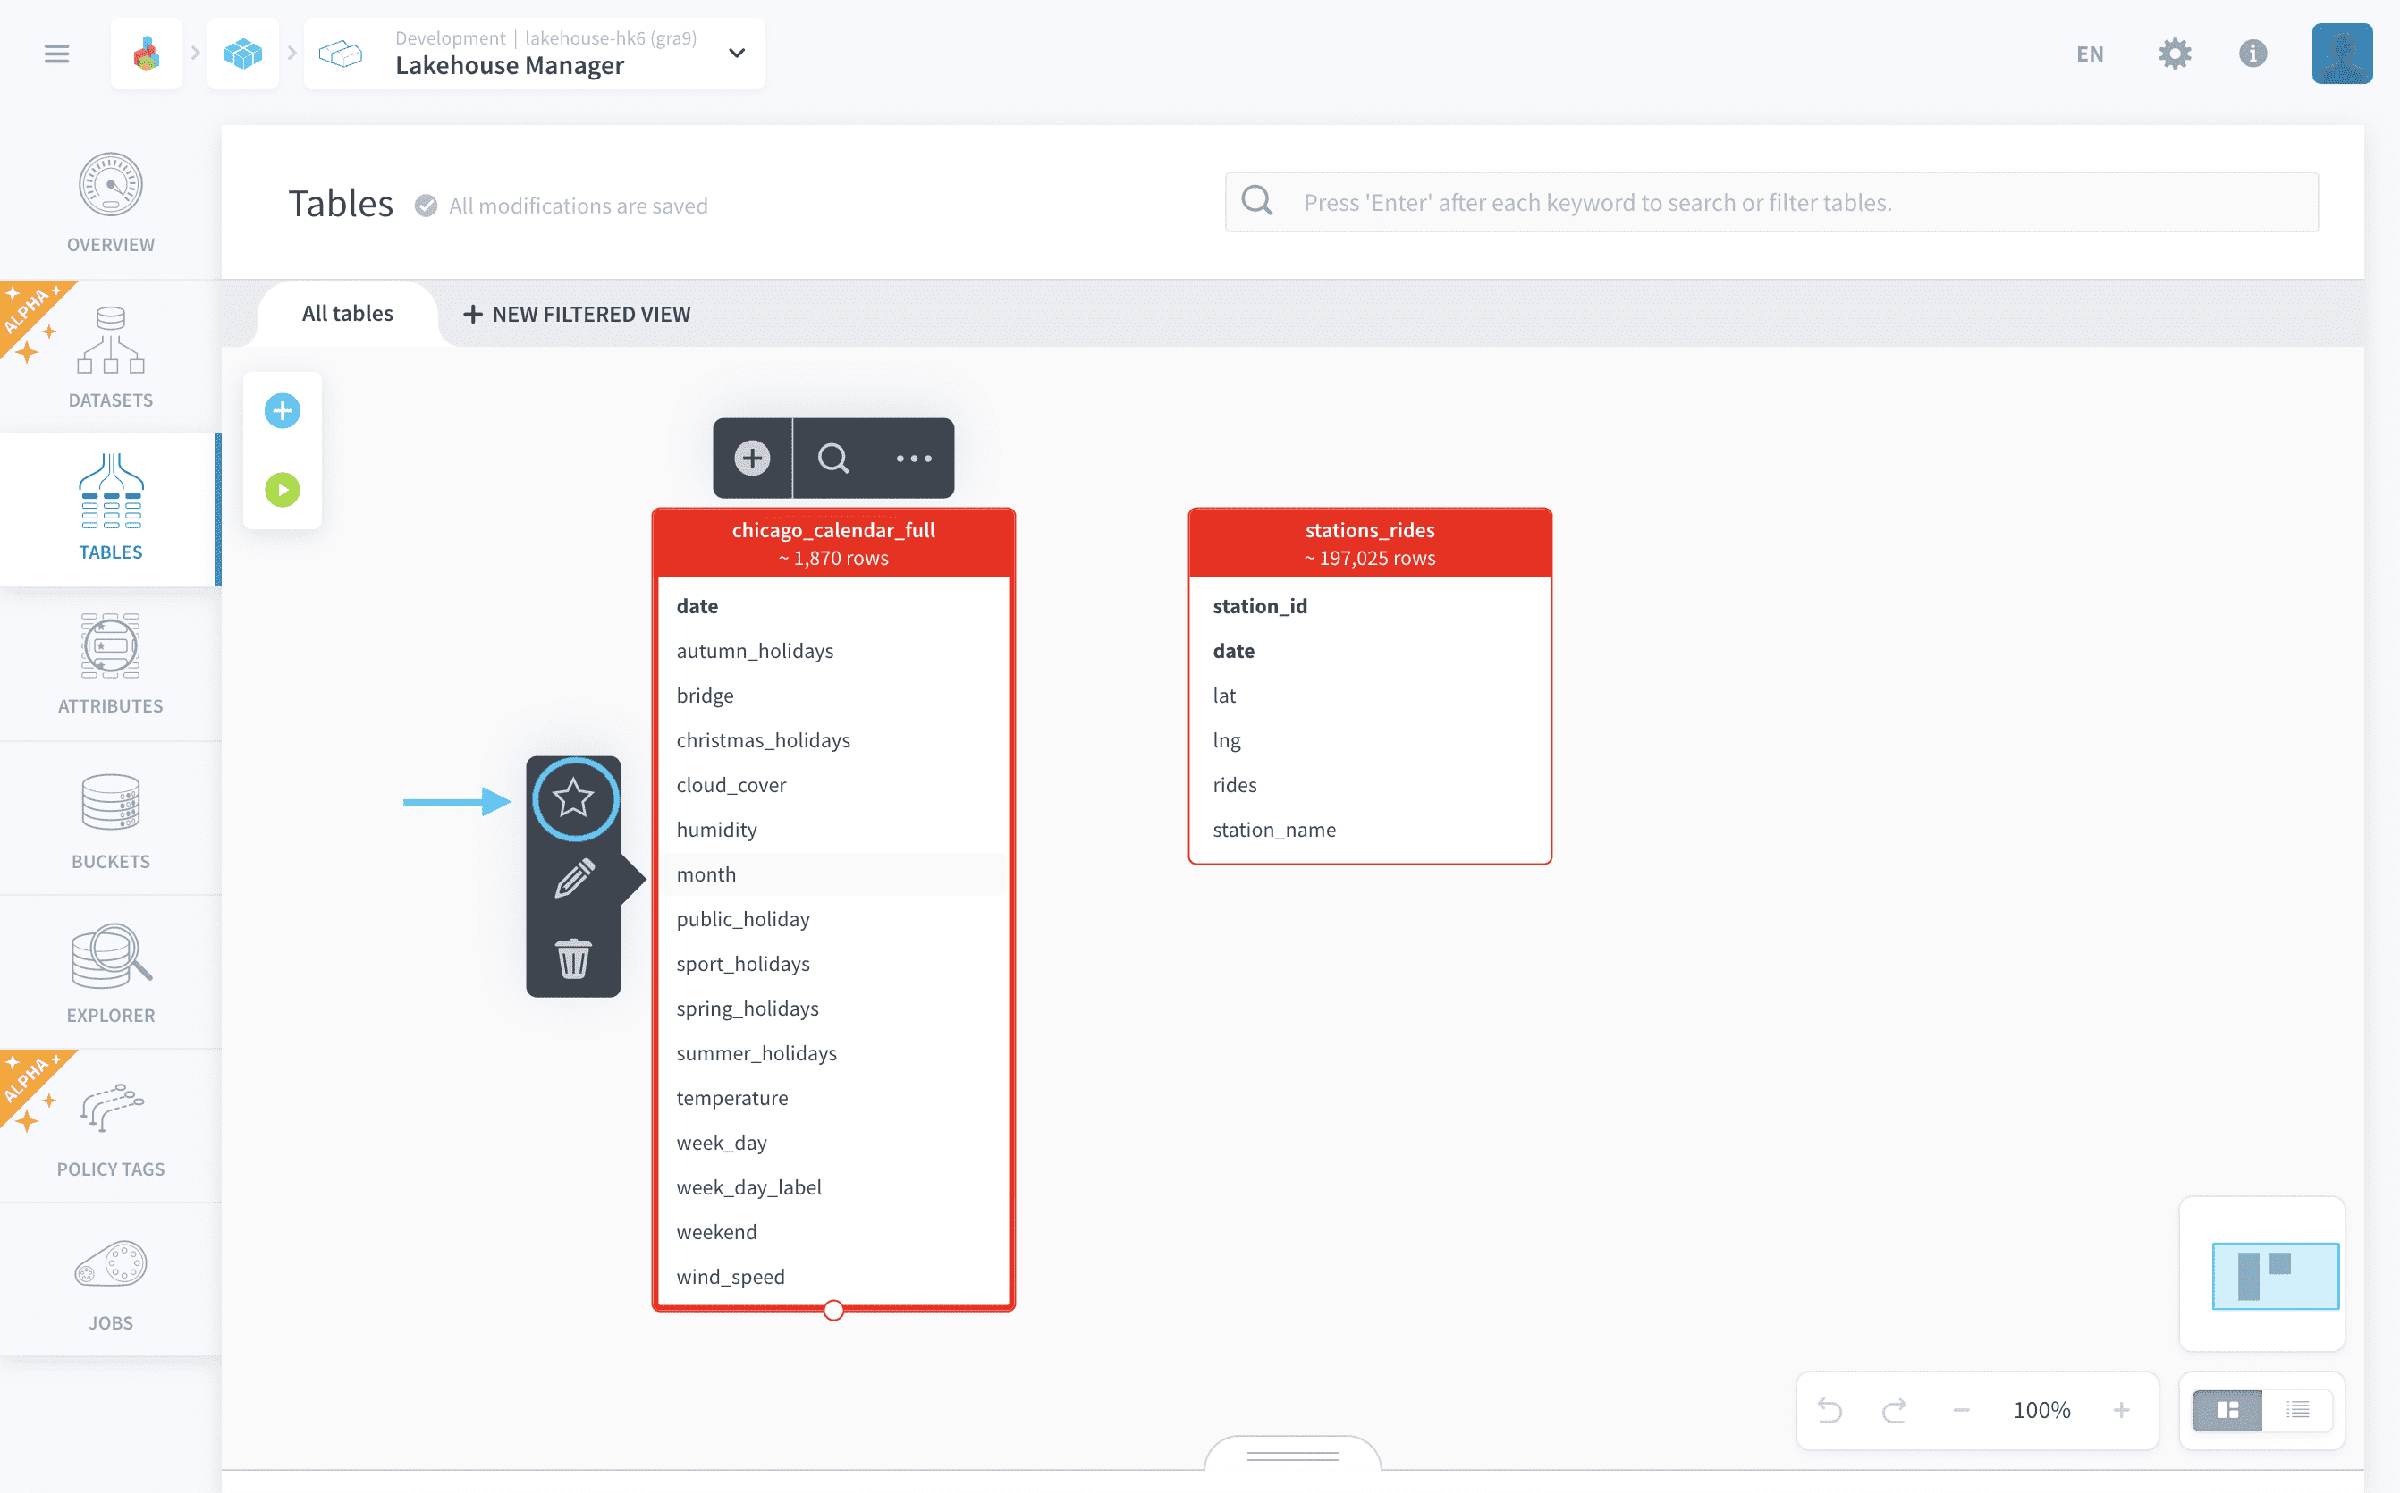The image size is (2400, 1493).
Task: Switch to diagram view toggle
Action: [2228, 1410]
